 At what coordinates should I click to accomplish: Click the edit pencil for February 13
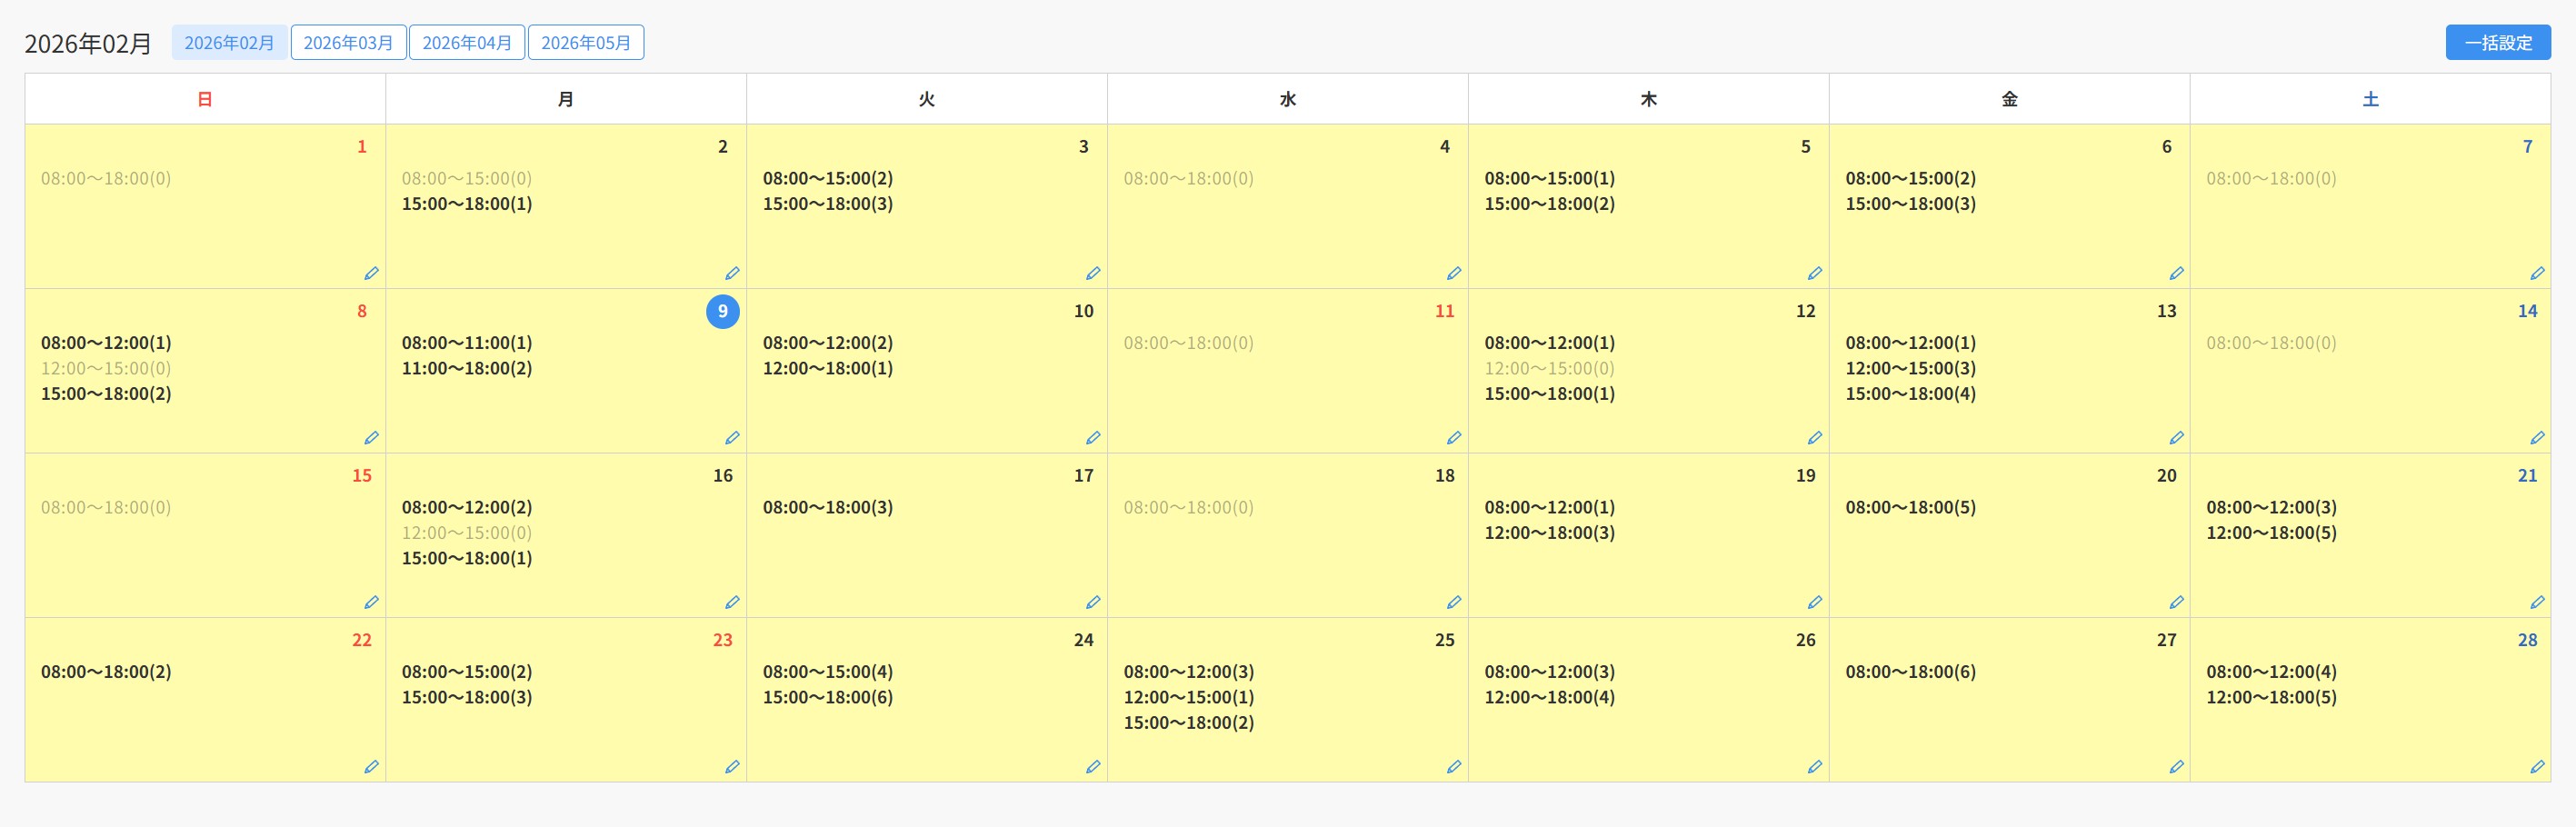(2176, 438)
